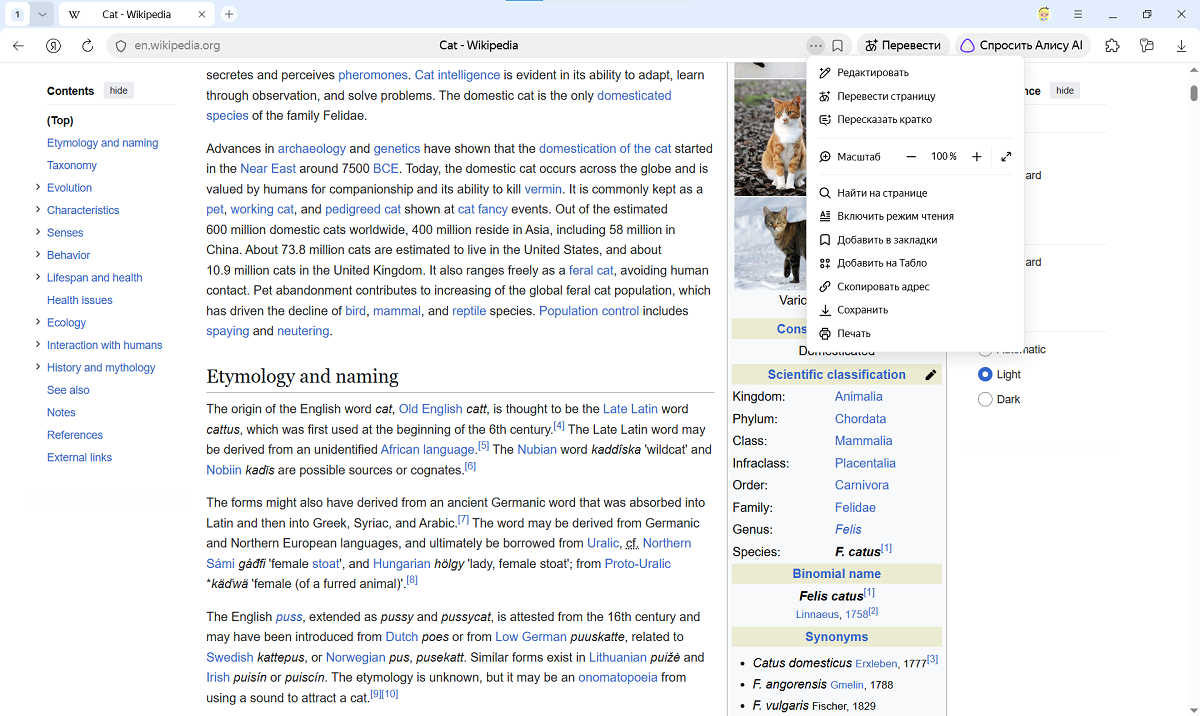Enter fullscreen with the expand arrows icon
Screen dimensions: 1200x716
coord(1006,157)
